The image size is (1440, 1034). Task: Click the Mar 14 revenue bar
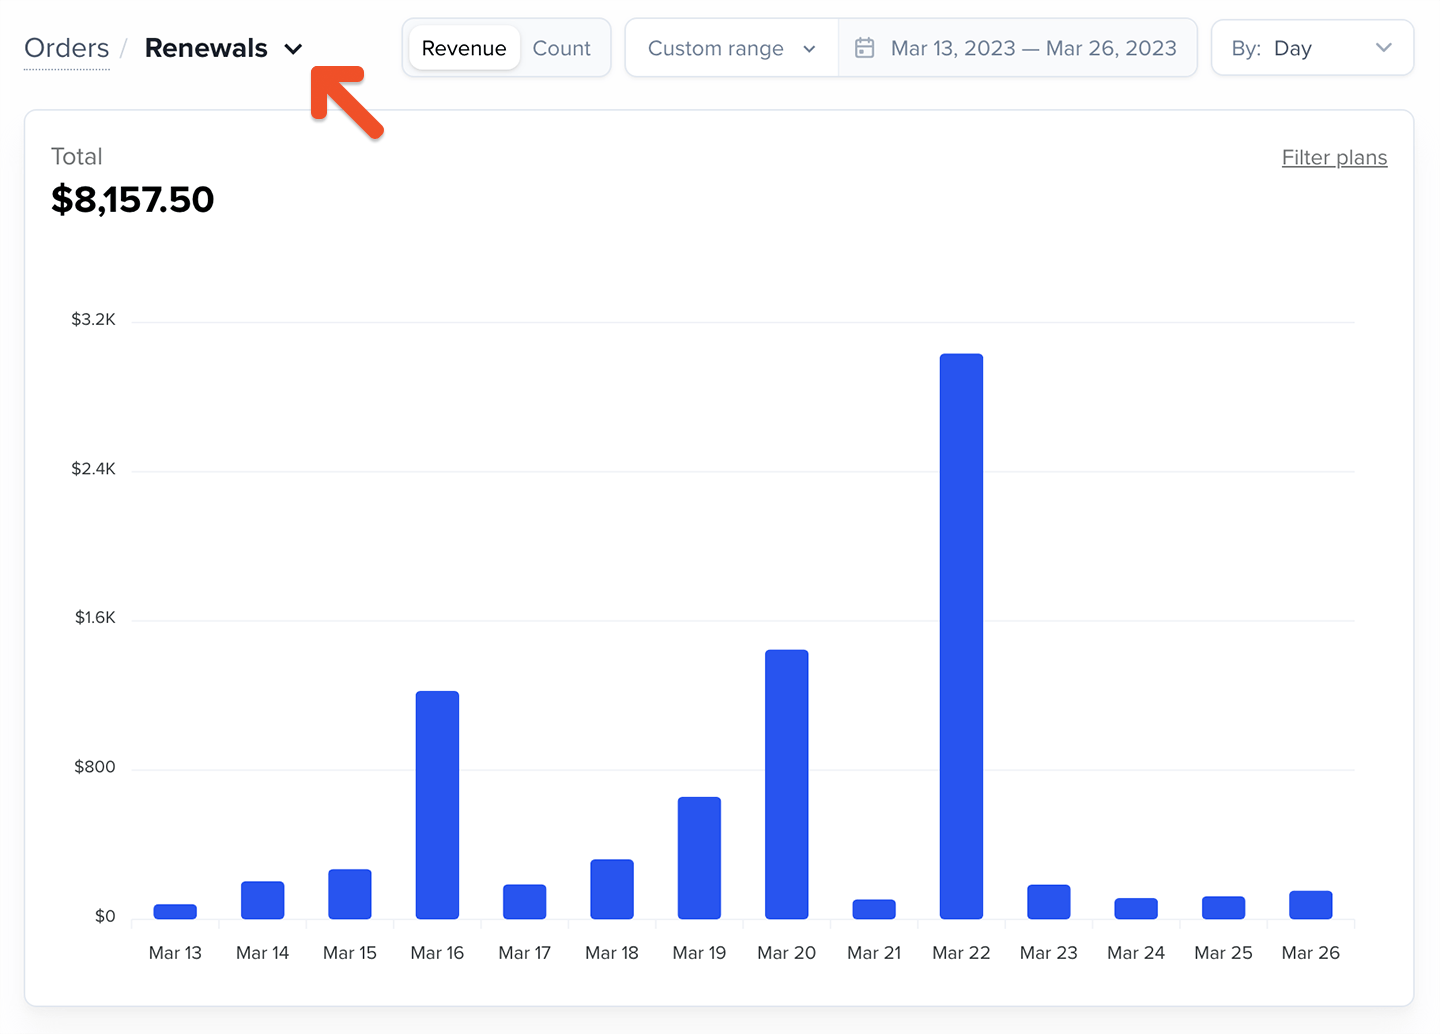262,900
